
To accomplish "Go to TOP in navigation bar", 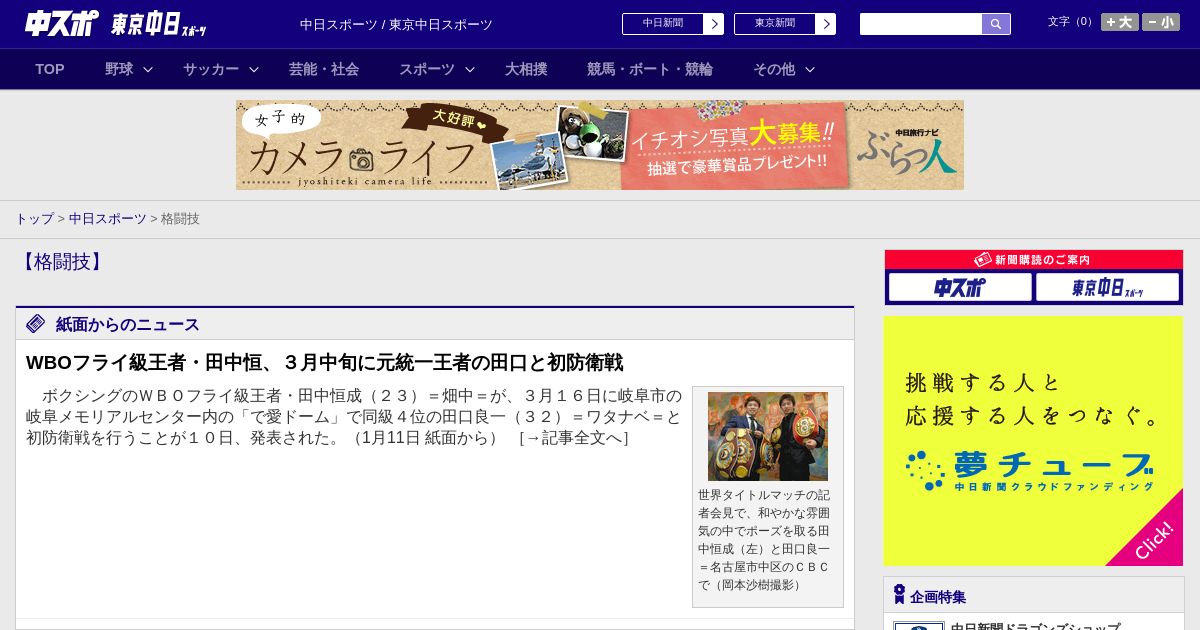I will [50, 69].
